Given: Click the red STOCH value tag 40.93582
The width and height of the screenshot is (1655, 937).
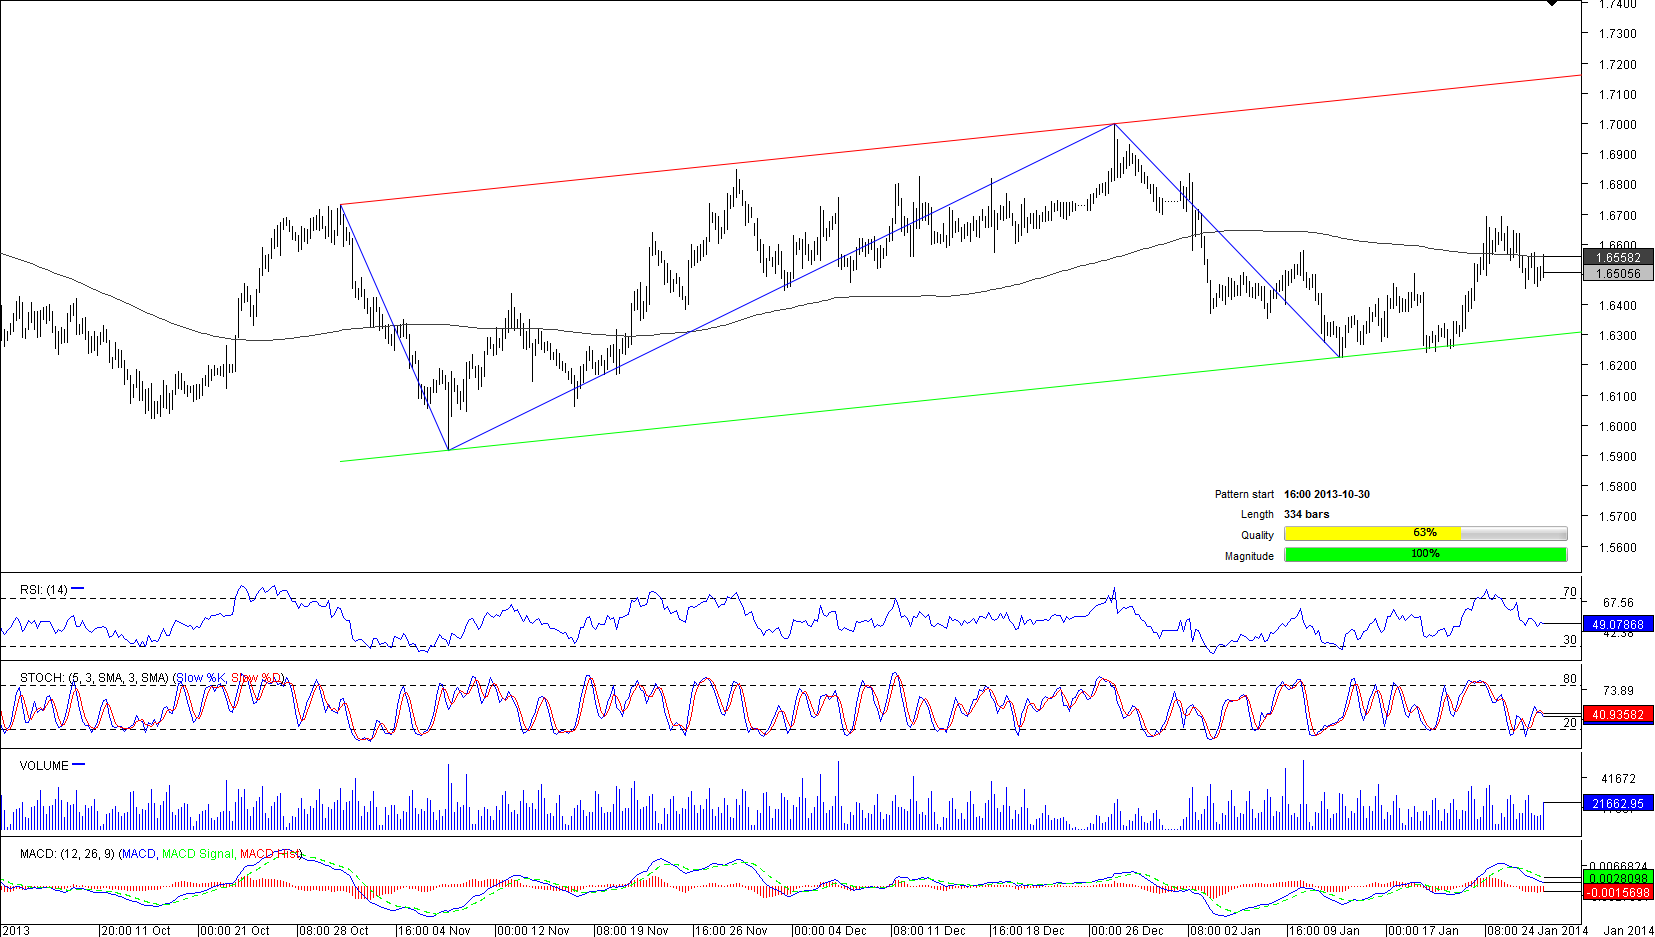Looking at the screenshot, I should click(1617, 714).
